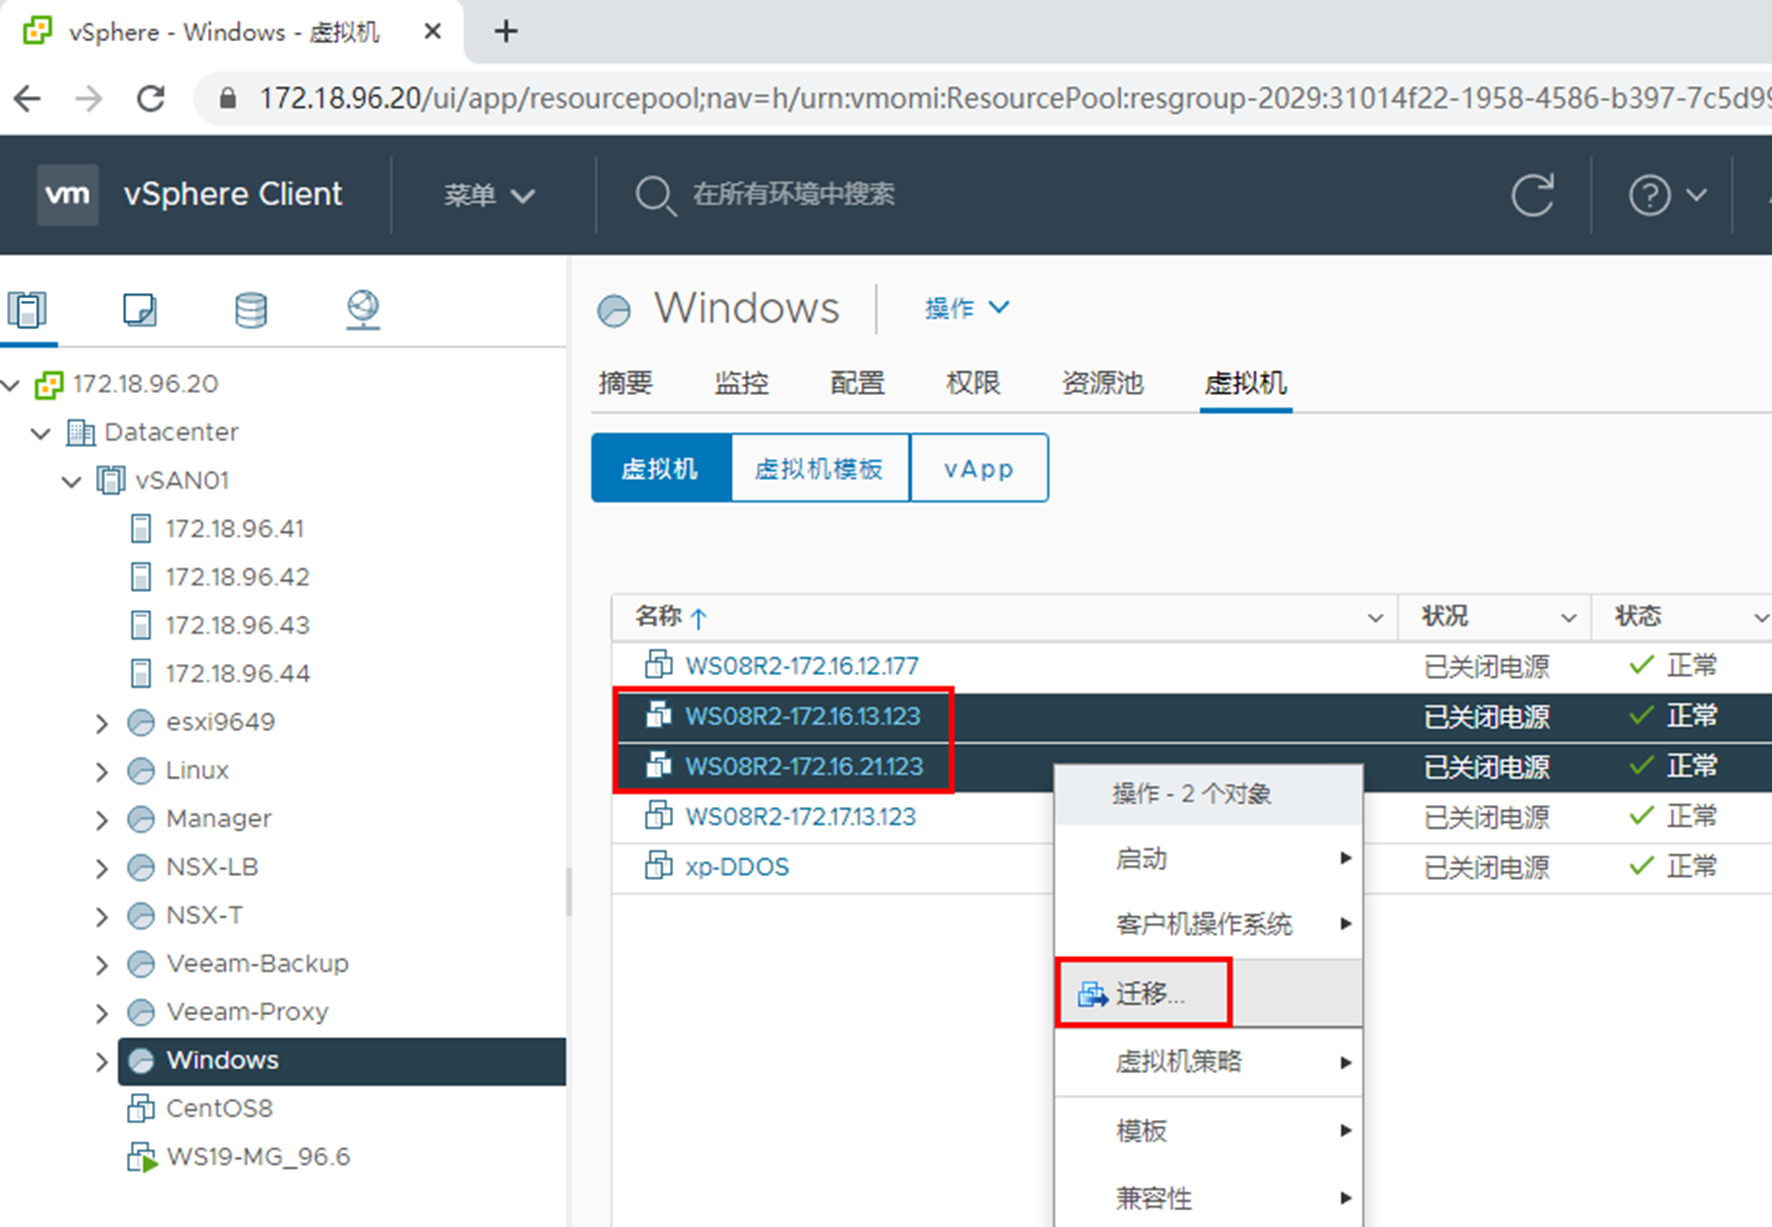1772x1227 pixels.
Task: Click the host icon for 172.18.96.41
Action: (141, 529)
